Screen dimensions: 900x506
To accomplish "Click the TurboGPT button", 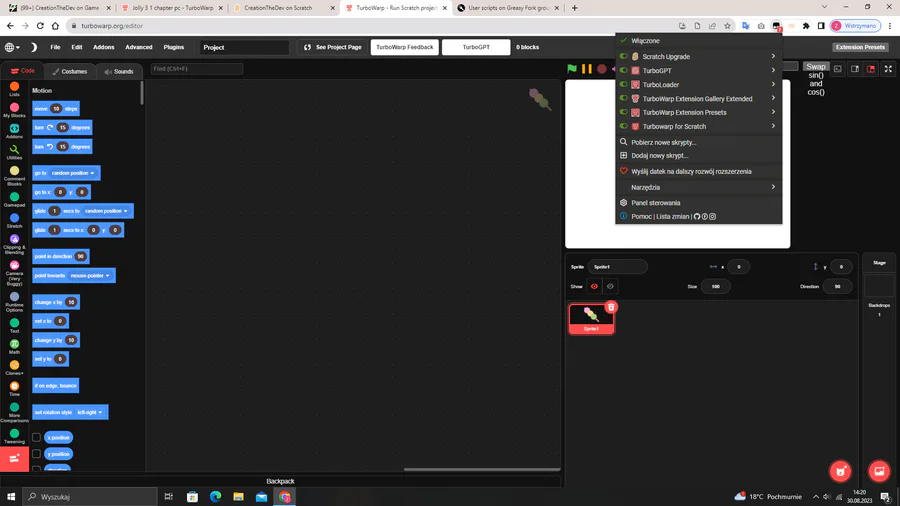I will [476, 47].
